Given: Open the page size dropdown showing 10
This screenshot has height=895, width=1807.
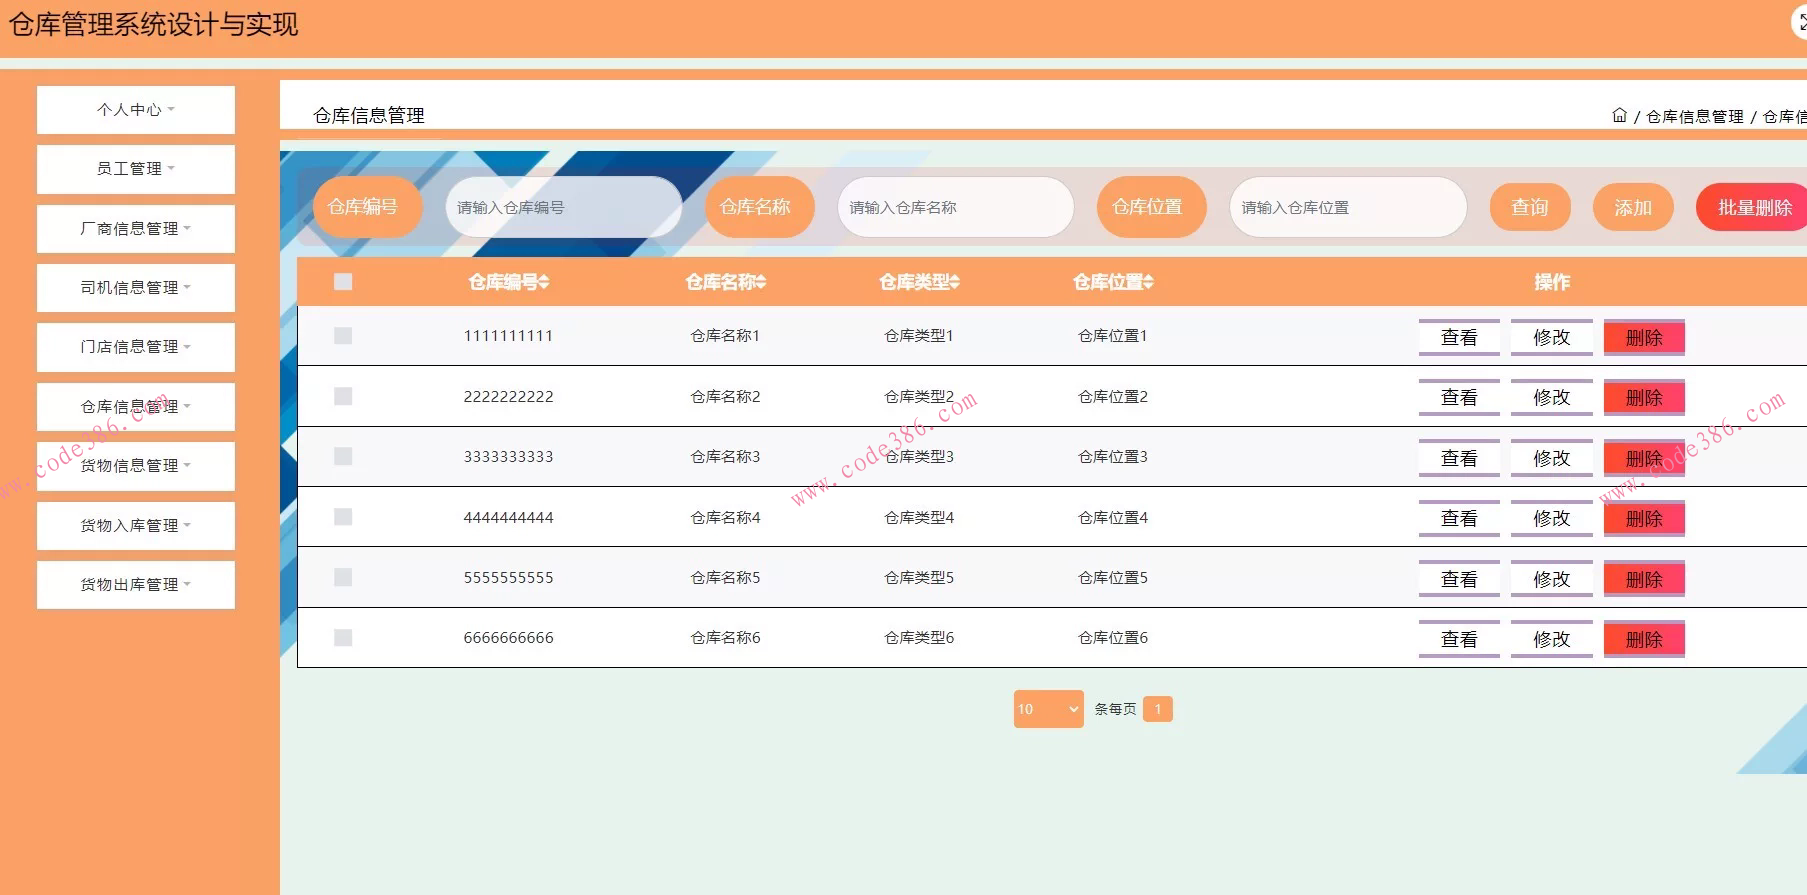Looking at the screenshot, I should coord(1048,709).
